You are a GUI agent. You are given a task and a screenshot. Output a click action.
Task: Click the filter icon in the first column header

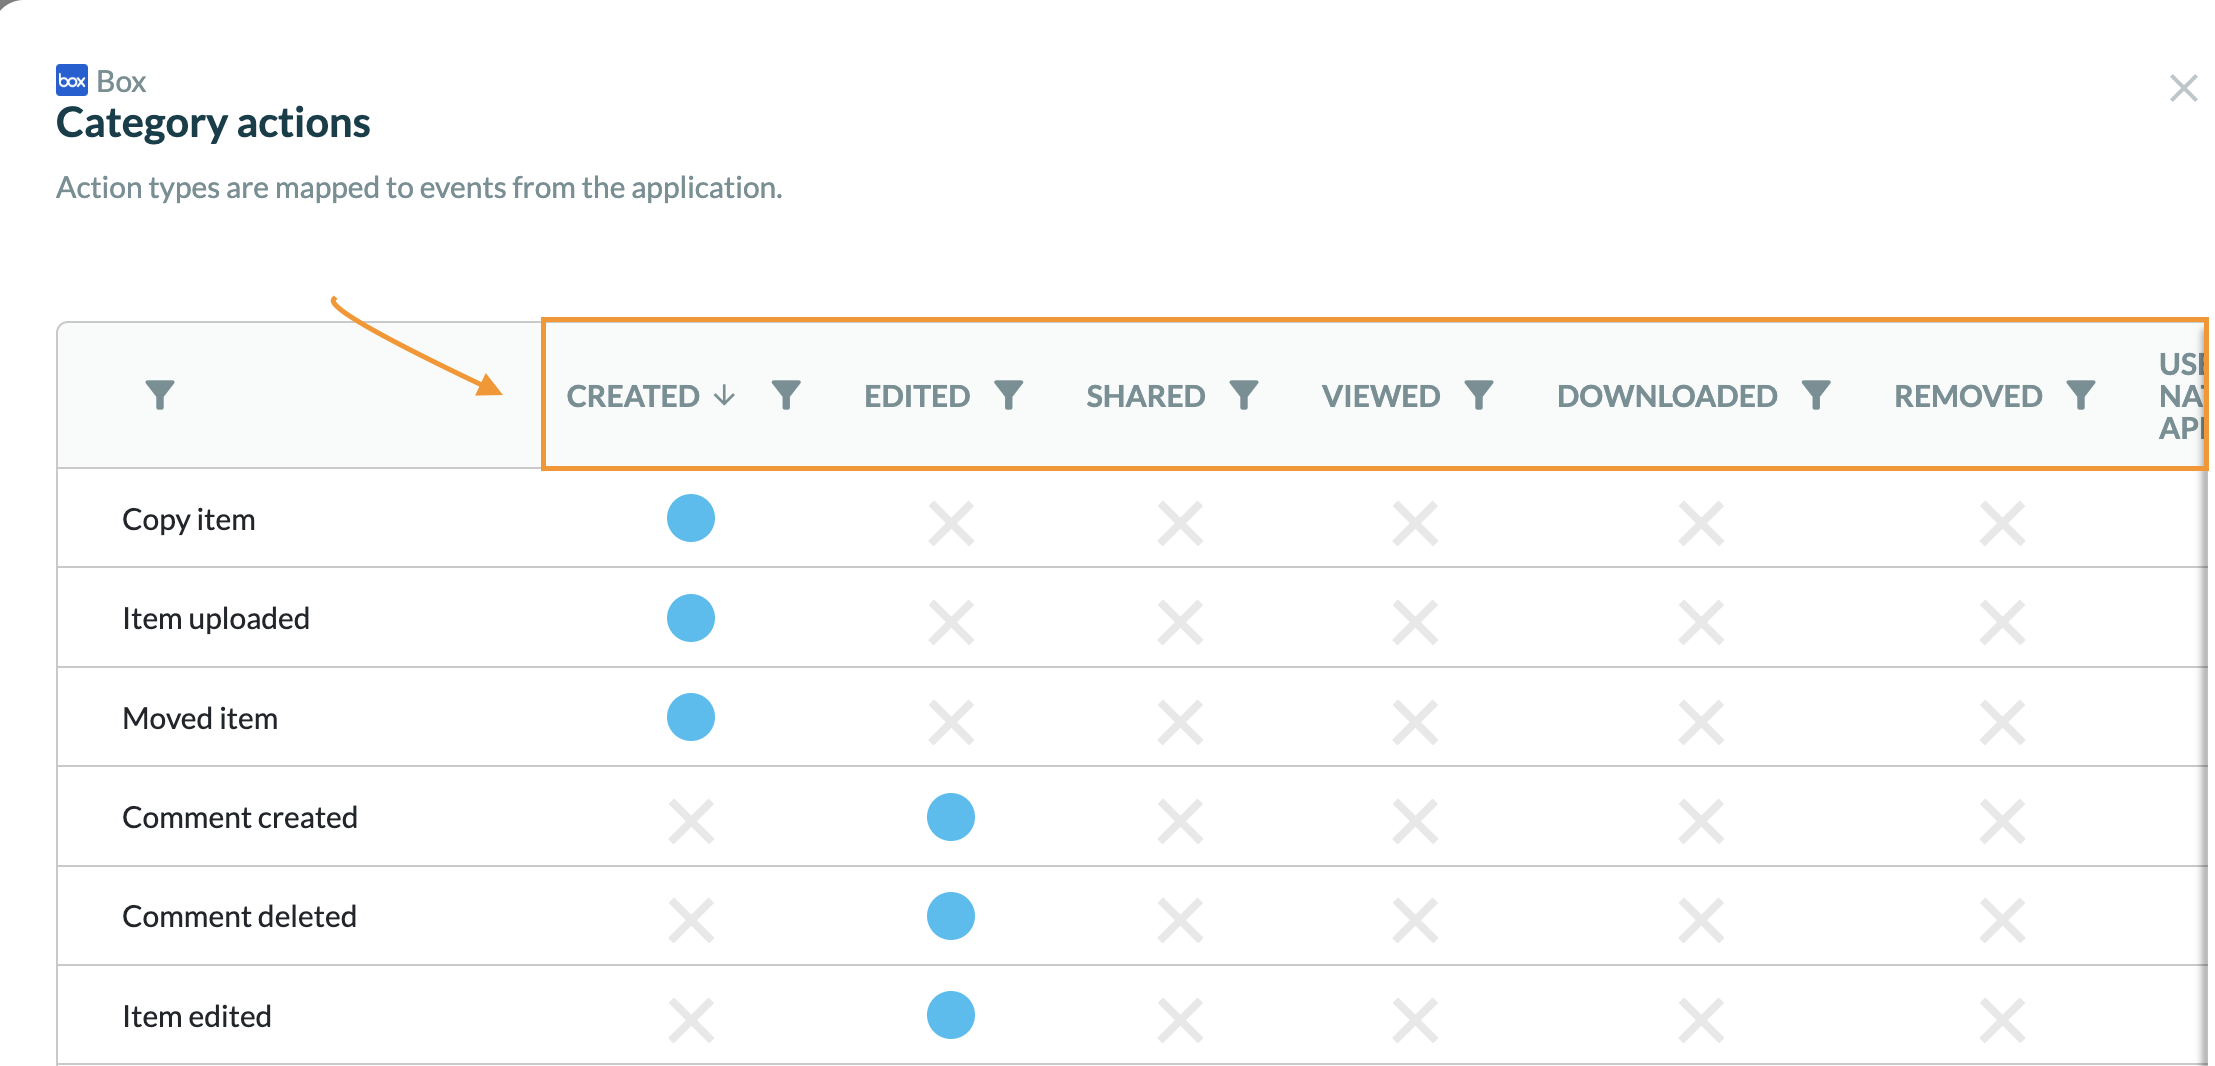(x=160, y=395)
